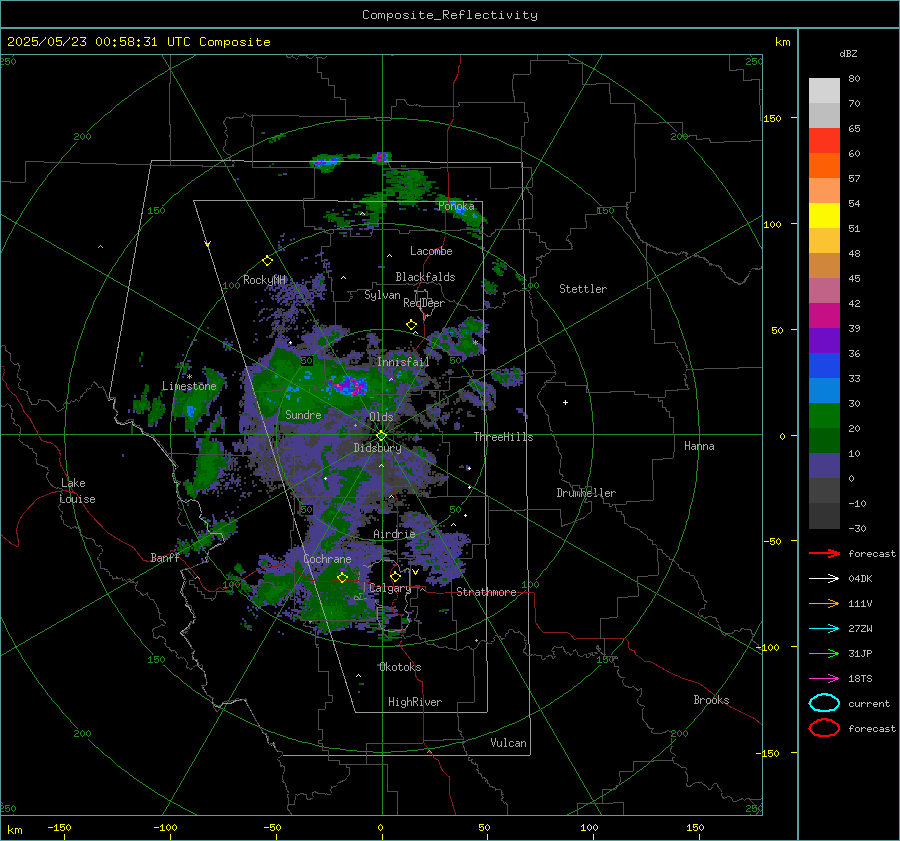The height and width of the screenshot is (841, 900).
Task: Click the red forecast ellipse legend icon
Action: (824, 728)
